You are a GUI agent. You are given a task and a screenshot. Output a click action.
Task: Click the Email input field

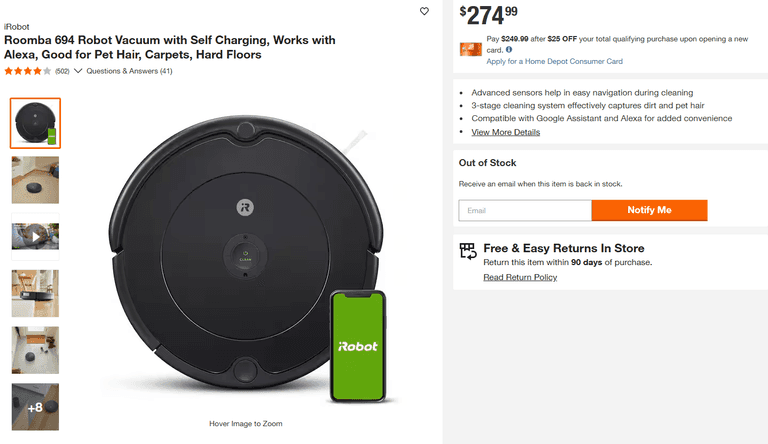tap(525, 211)
